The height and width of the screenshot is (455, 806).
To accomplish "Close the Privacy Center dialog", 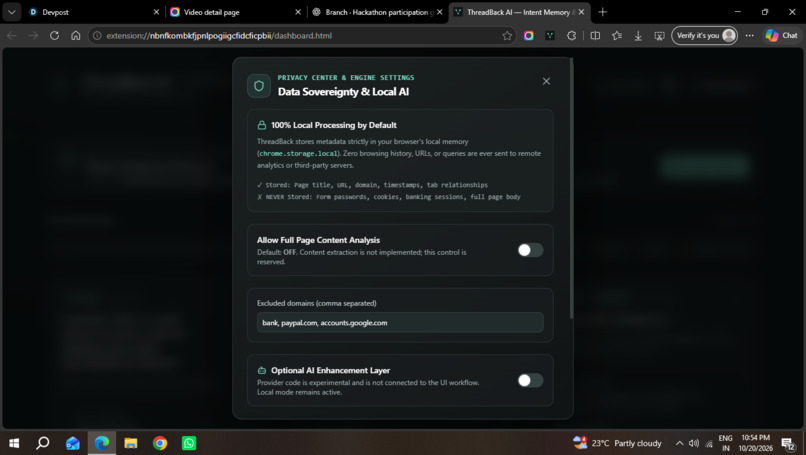I will pyautogui.click(x=546, y=81).
